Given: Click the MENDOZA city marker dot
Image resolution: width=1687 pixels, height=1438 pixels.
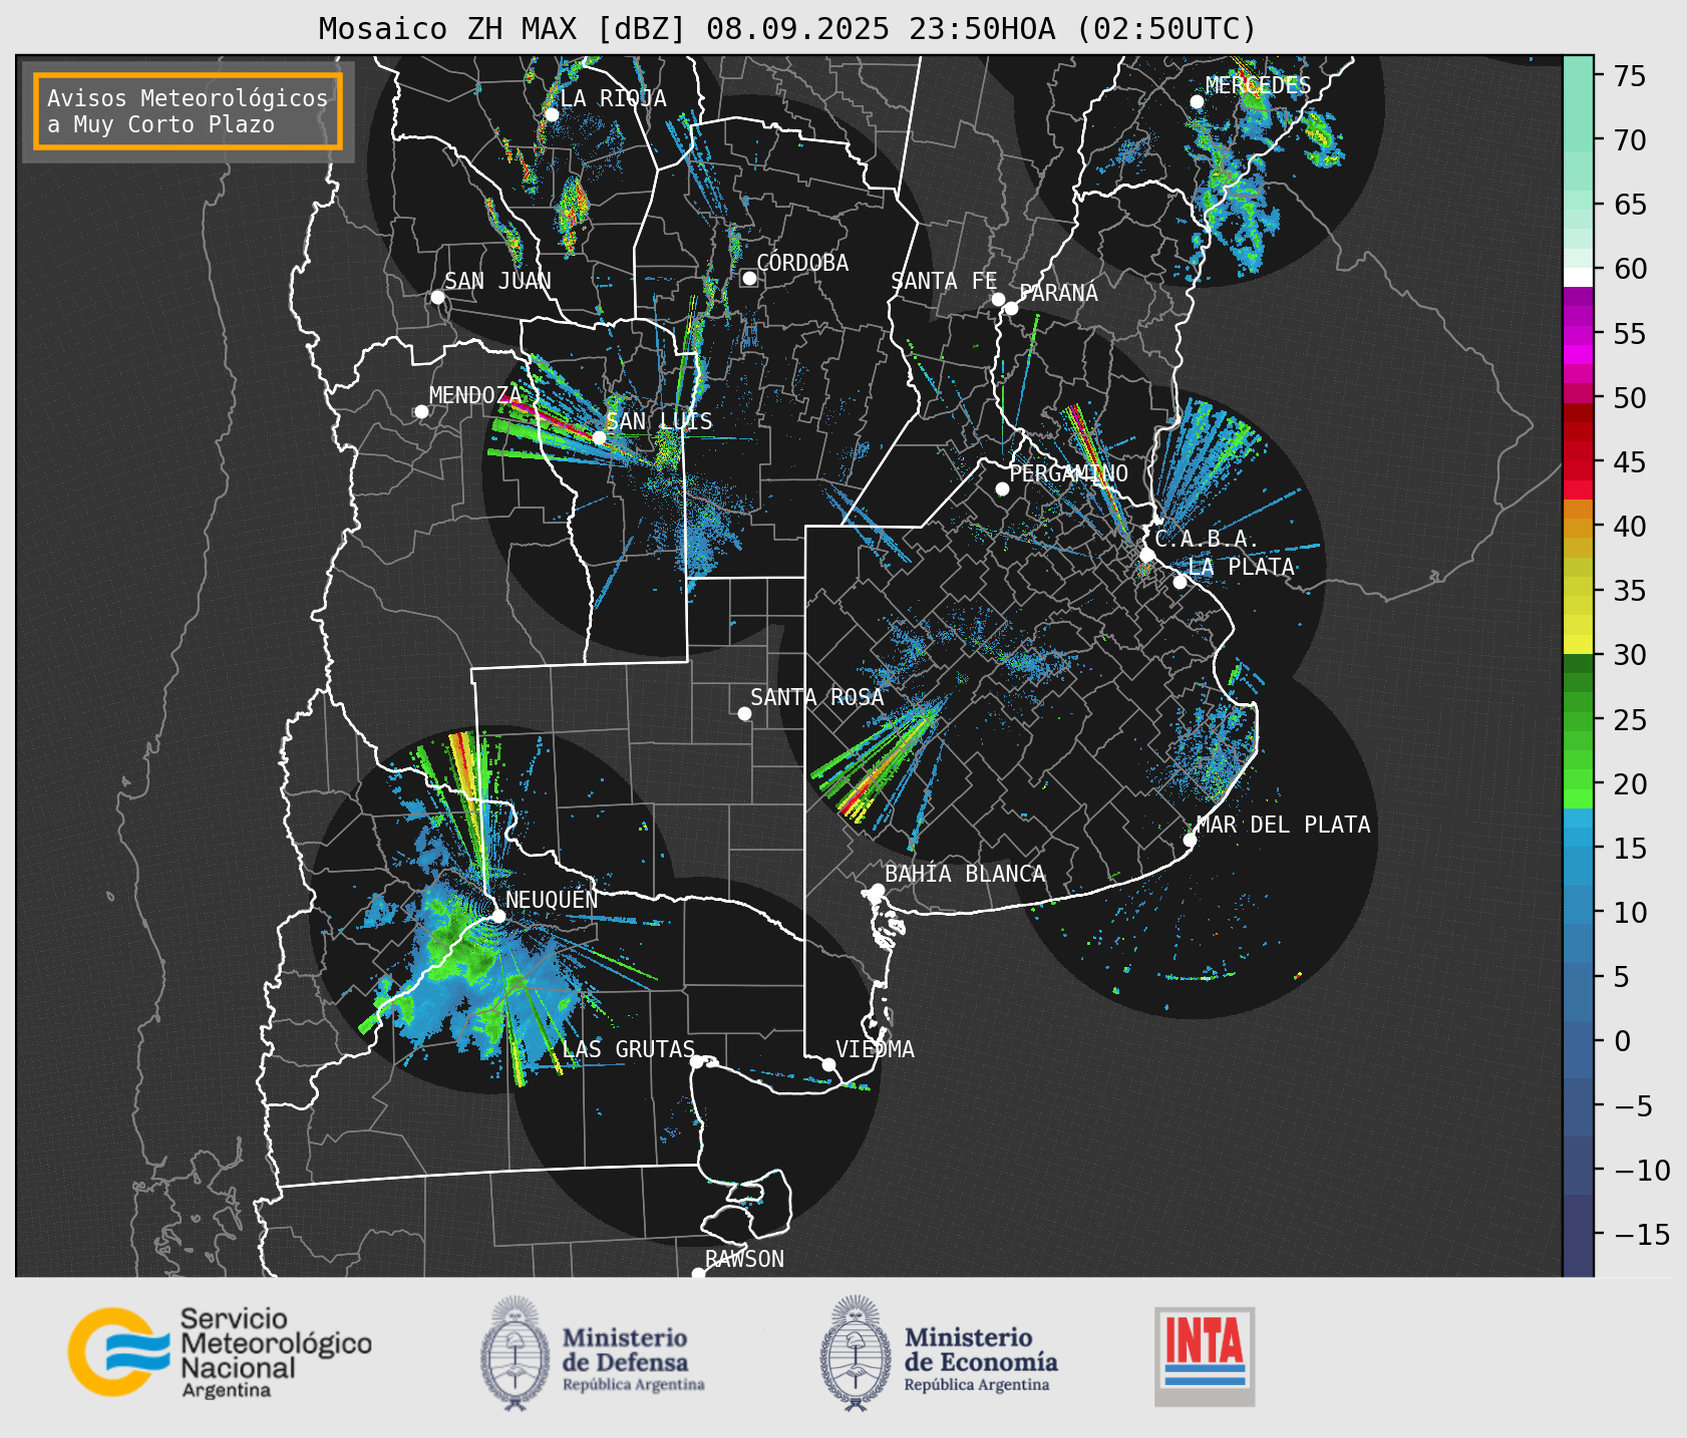Looking at the screenshot, I should point(421,412).
